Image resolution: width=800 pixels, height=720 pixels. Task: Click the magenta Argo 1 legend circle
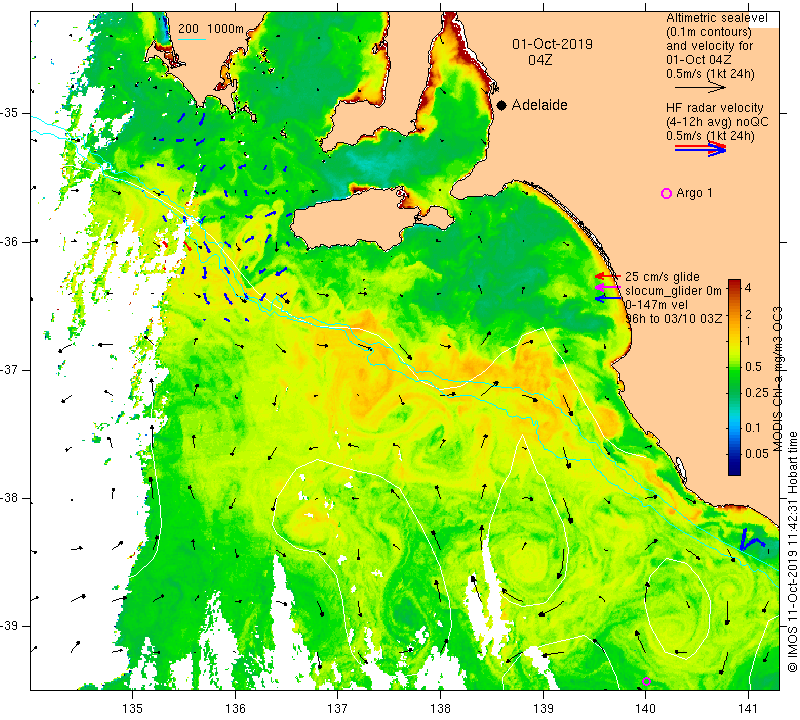coord(666,193)
